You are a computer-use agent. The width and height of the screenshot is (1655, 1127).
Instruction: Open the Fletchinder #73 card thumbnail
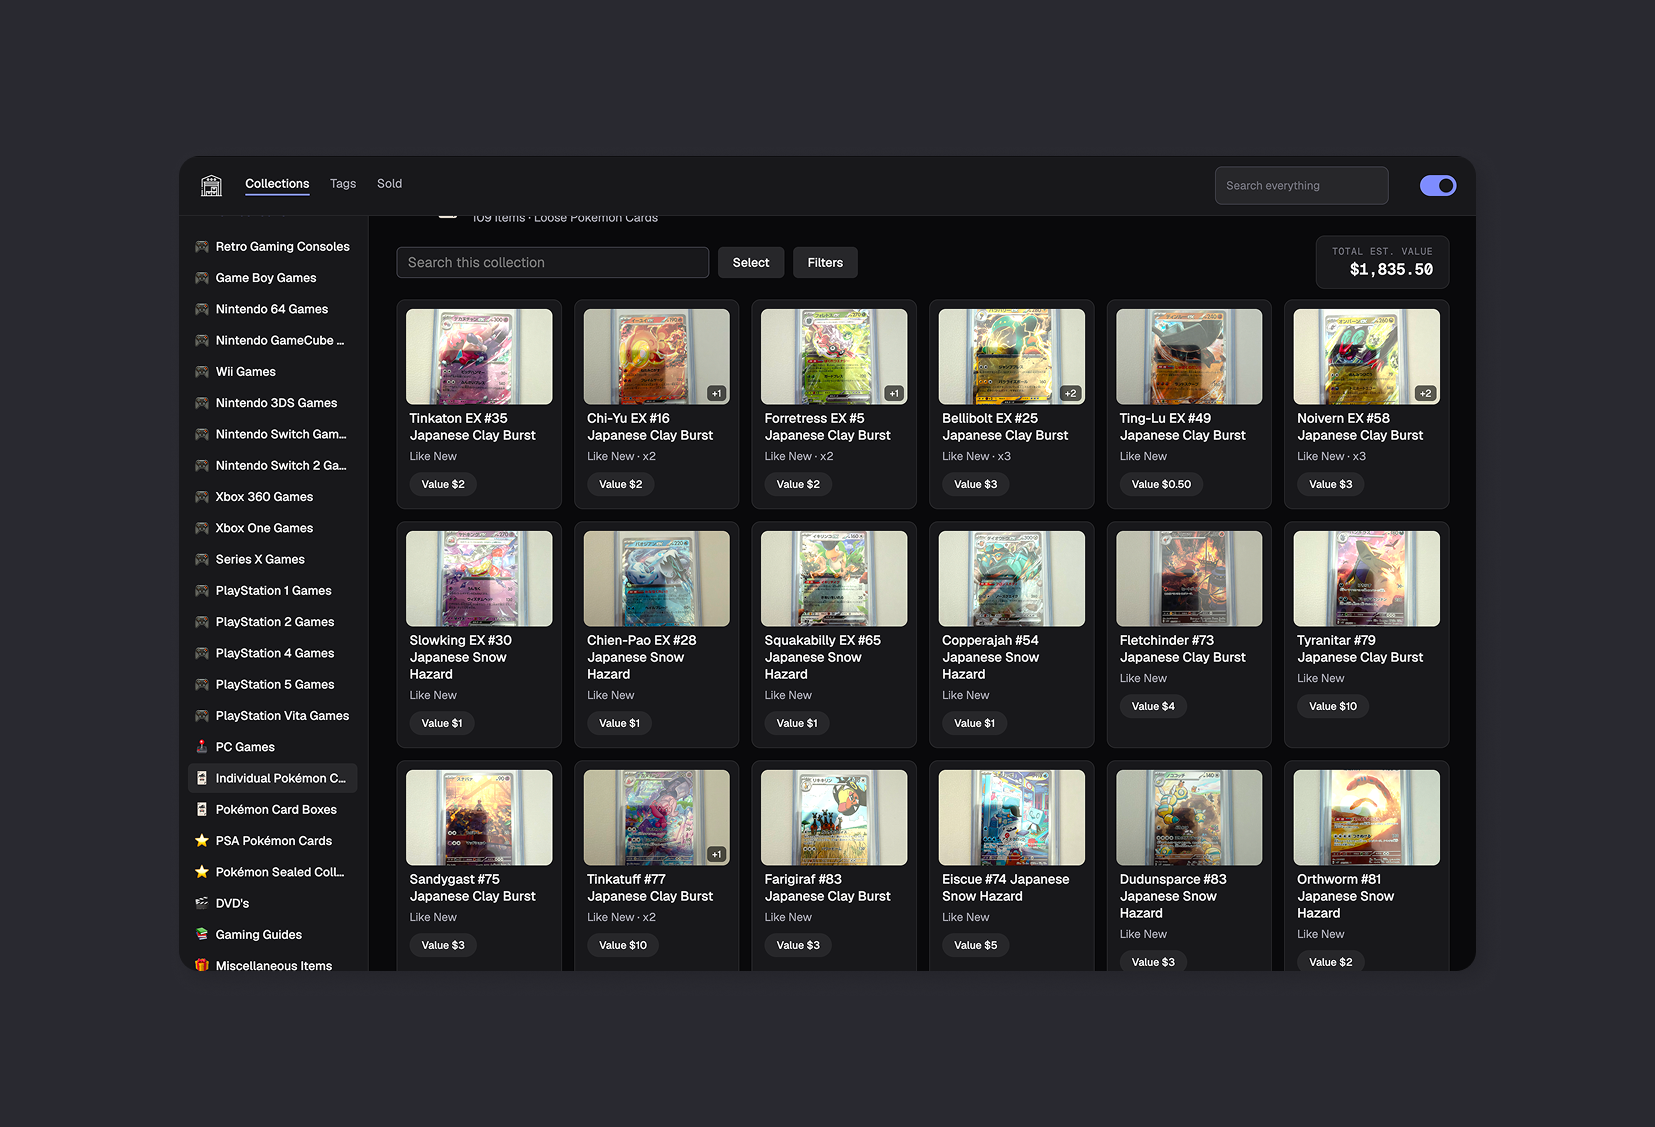[1189, 579]
